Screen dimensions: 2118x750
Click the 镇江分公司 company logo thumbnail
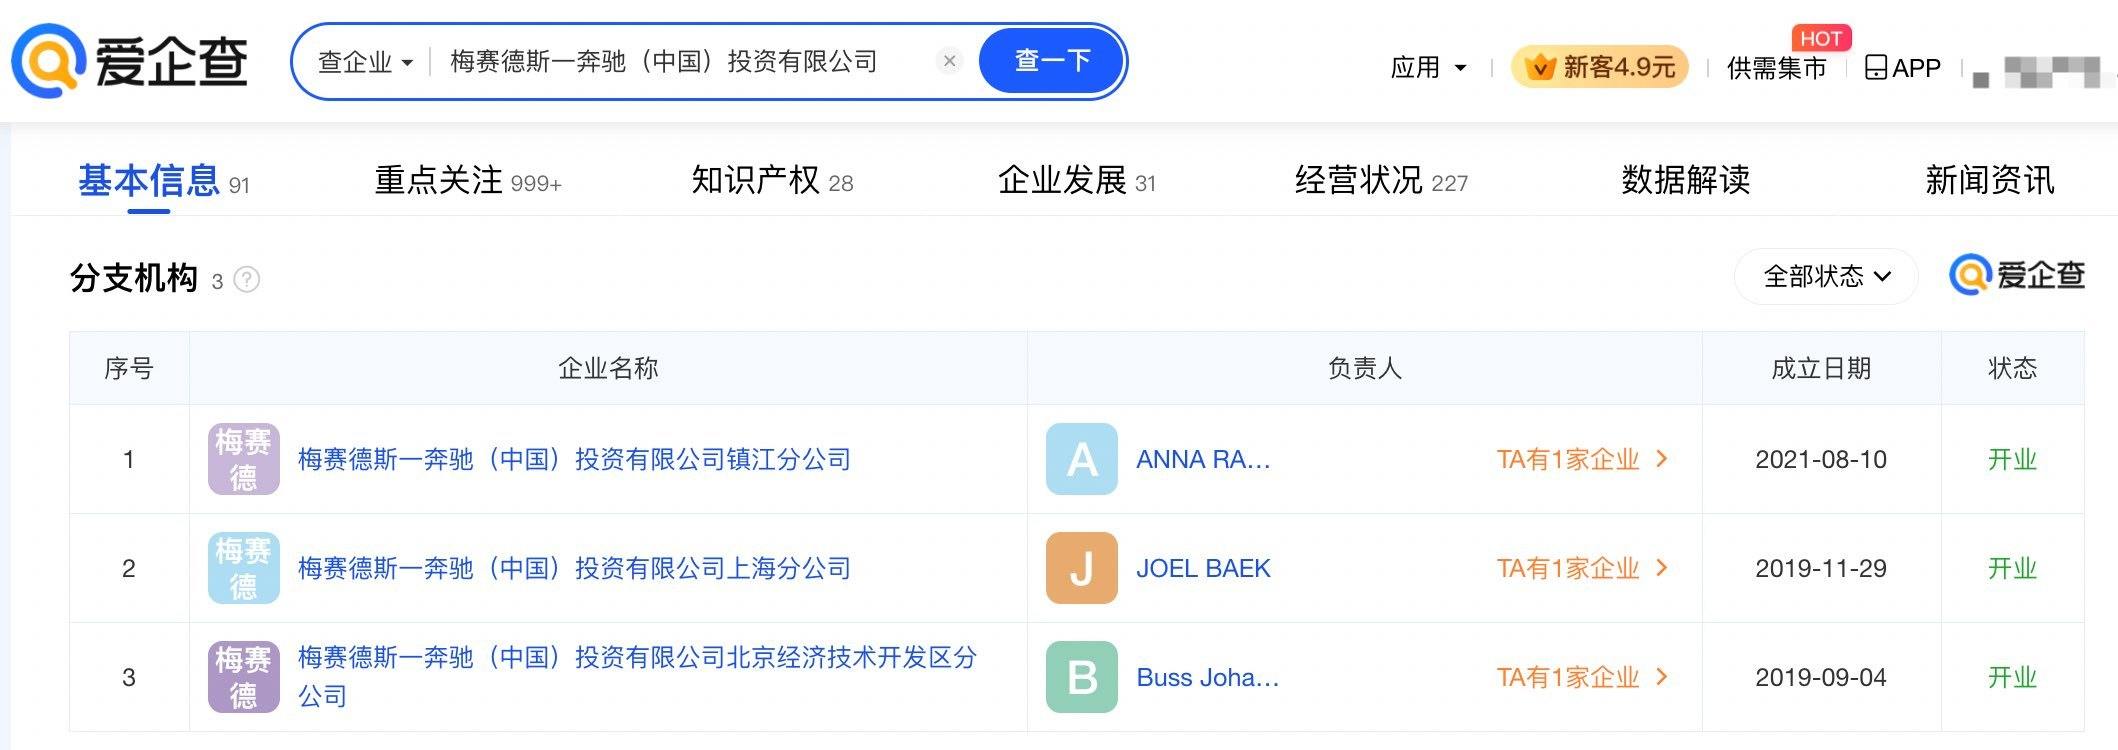click(x=243, y=459)
